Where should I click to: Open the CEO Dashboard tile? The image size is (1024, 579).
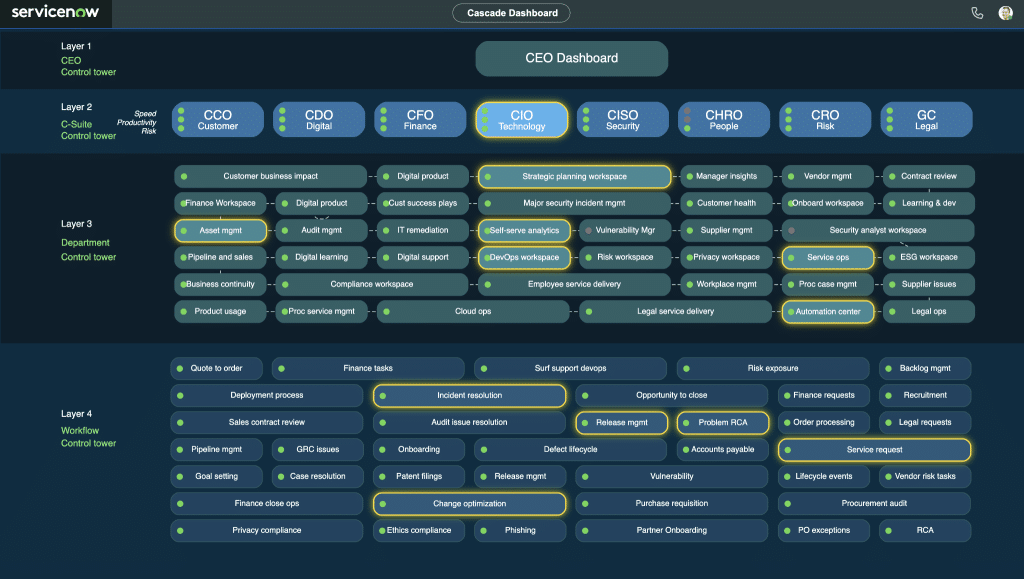571,58
